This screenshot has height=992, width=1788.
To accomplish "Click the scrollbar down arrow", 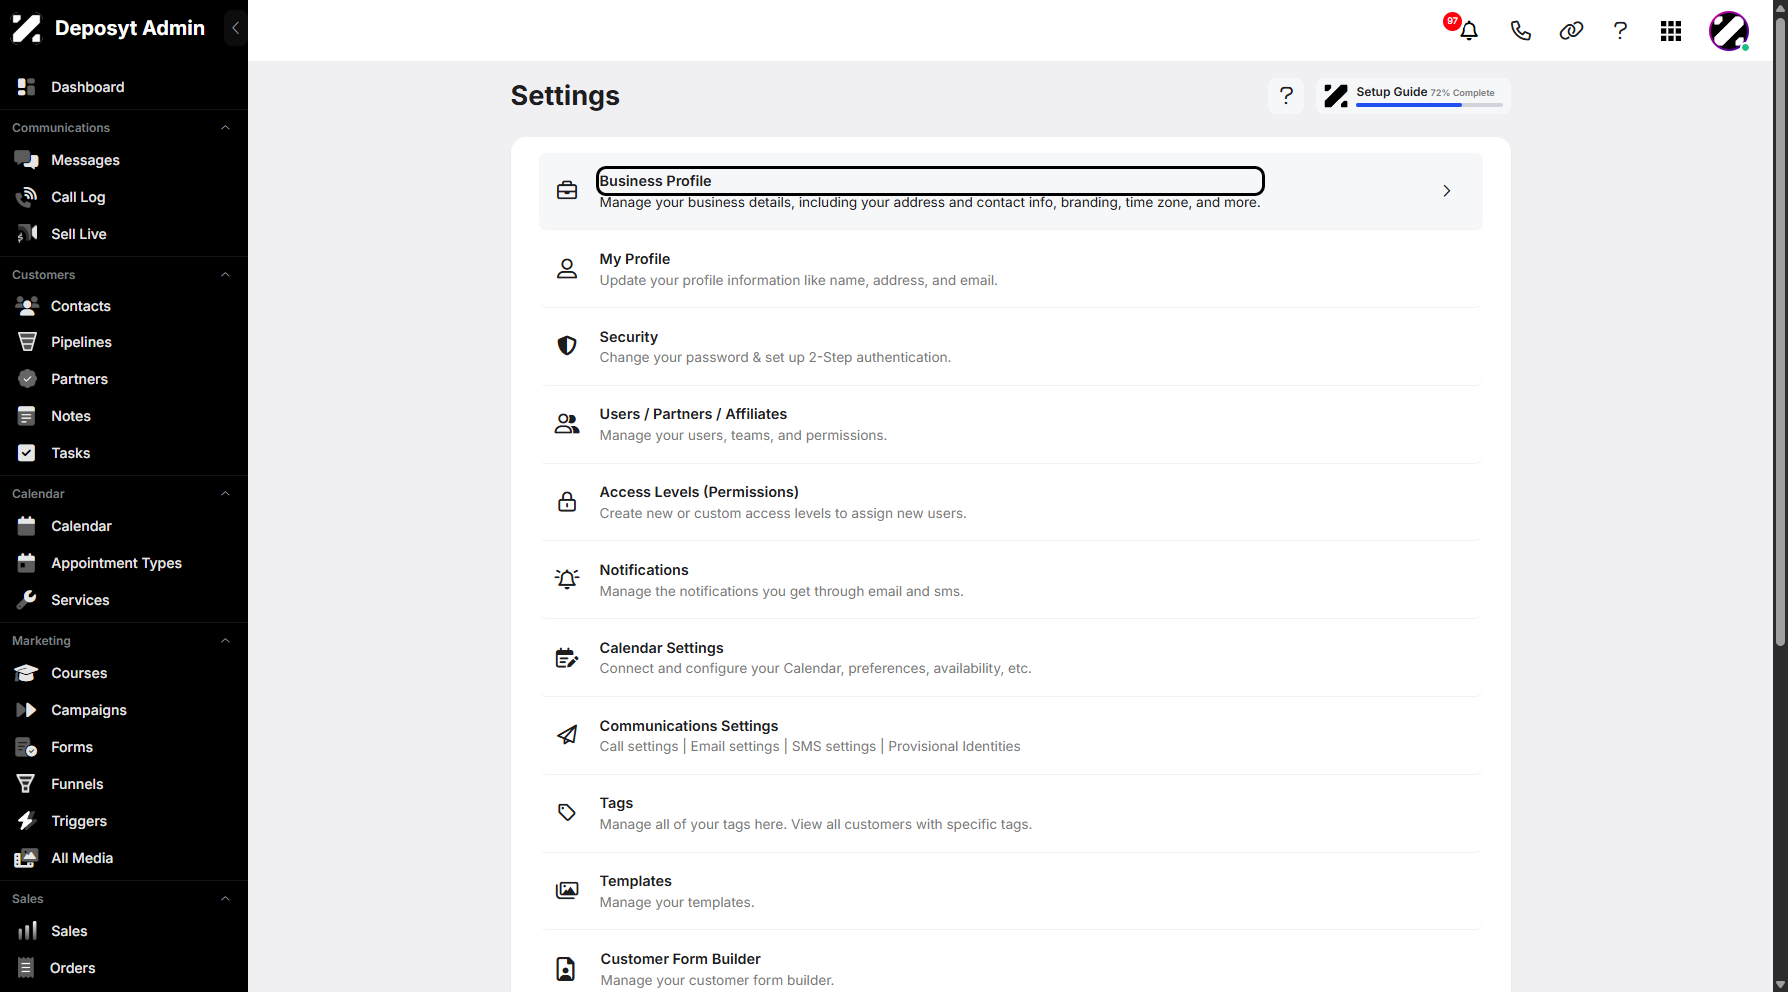I will pyautogui.click(x=1780, y=985).
